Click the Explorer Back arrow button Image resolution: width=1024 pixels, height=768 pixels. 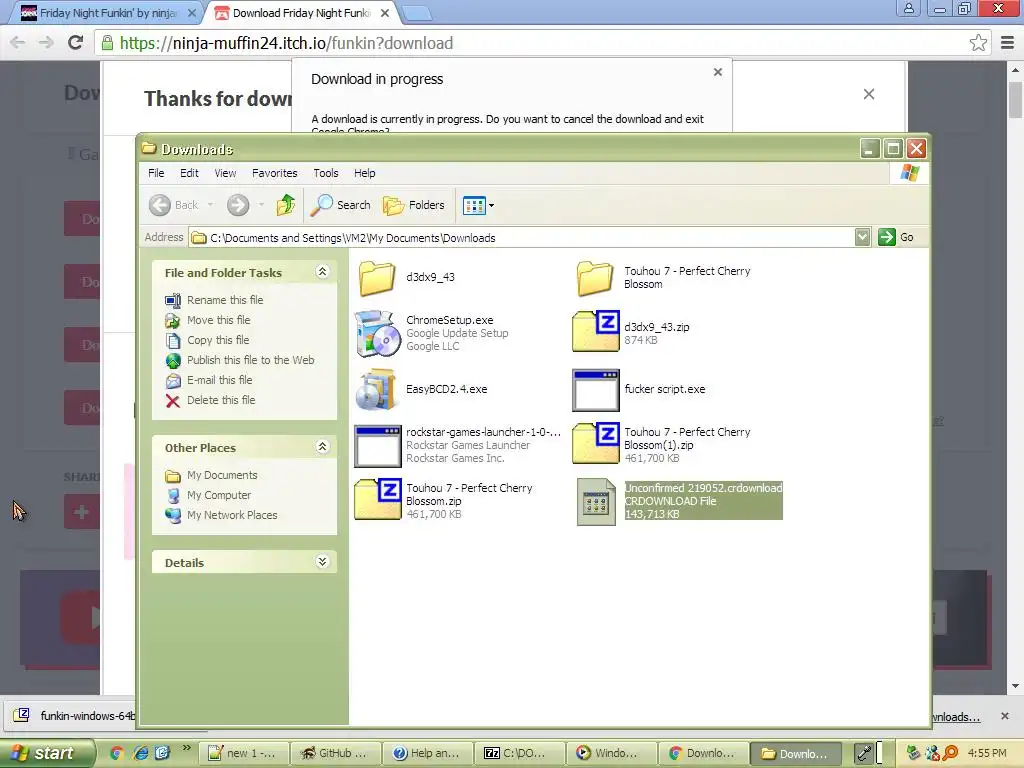(x=159, y=205)
